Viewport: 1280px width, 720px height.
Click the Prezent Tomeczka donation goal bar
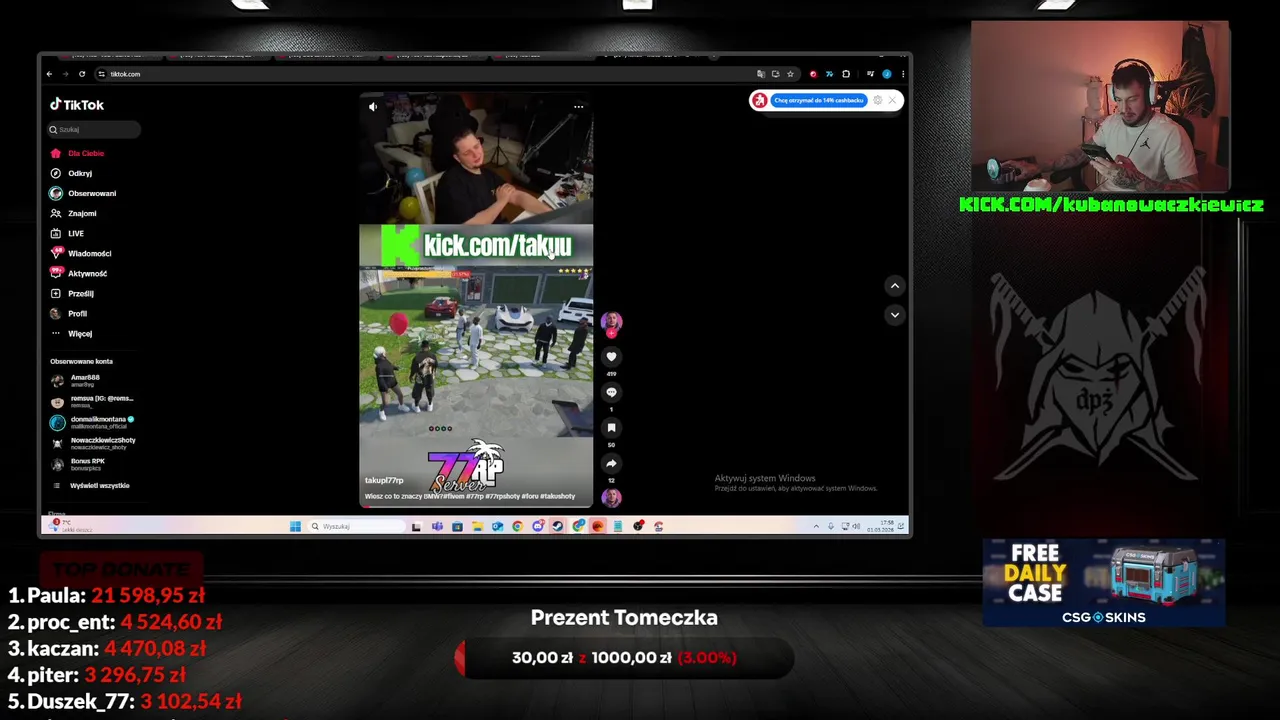(624, 657)
